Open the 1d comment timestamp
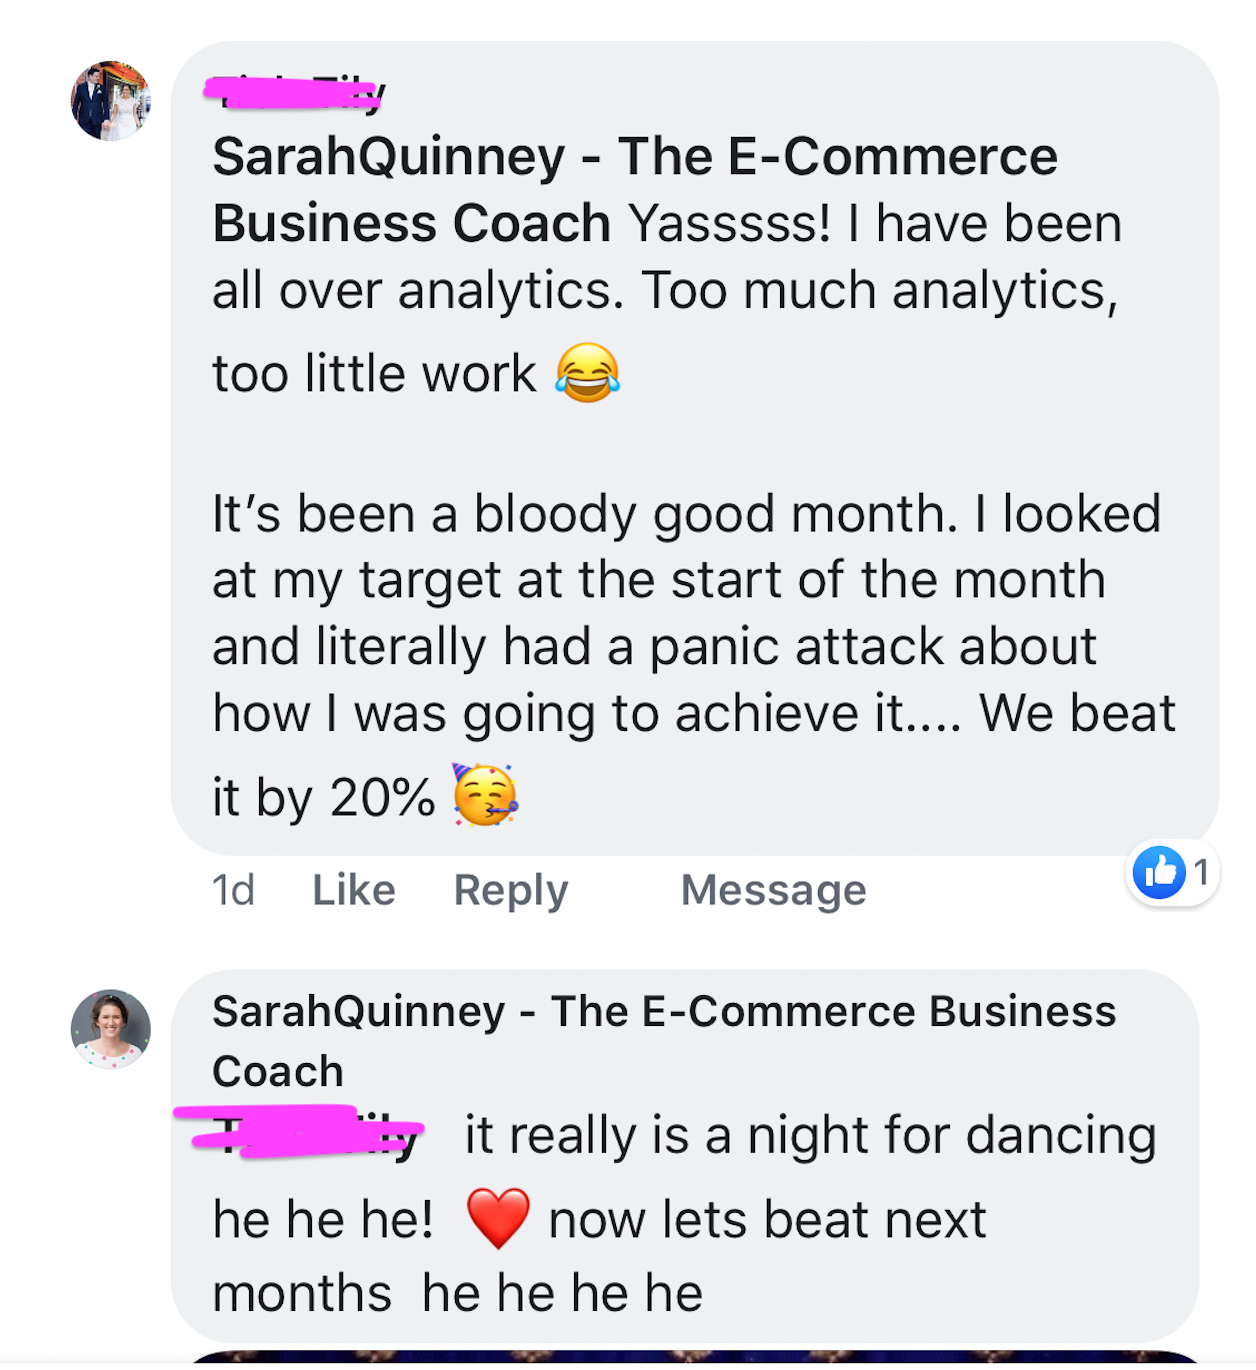 click(233, 889)
